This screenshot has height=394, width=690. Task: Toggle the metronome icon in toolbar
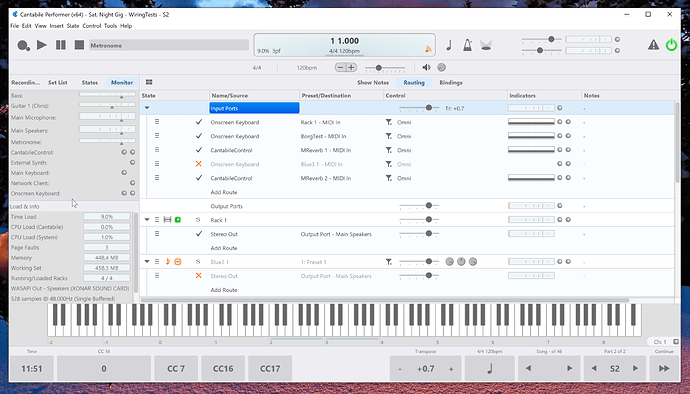tap(467, 45)
